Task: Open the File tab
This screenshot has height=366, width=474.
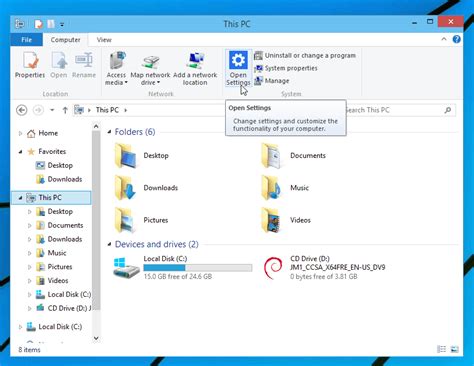Action: click(26, 40)
